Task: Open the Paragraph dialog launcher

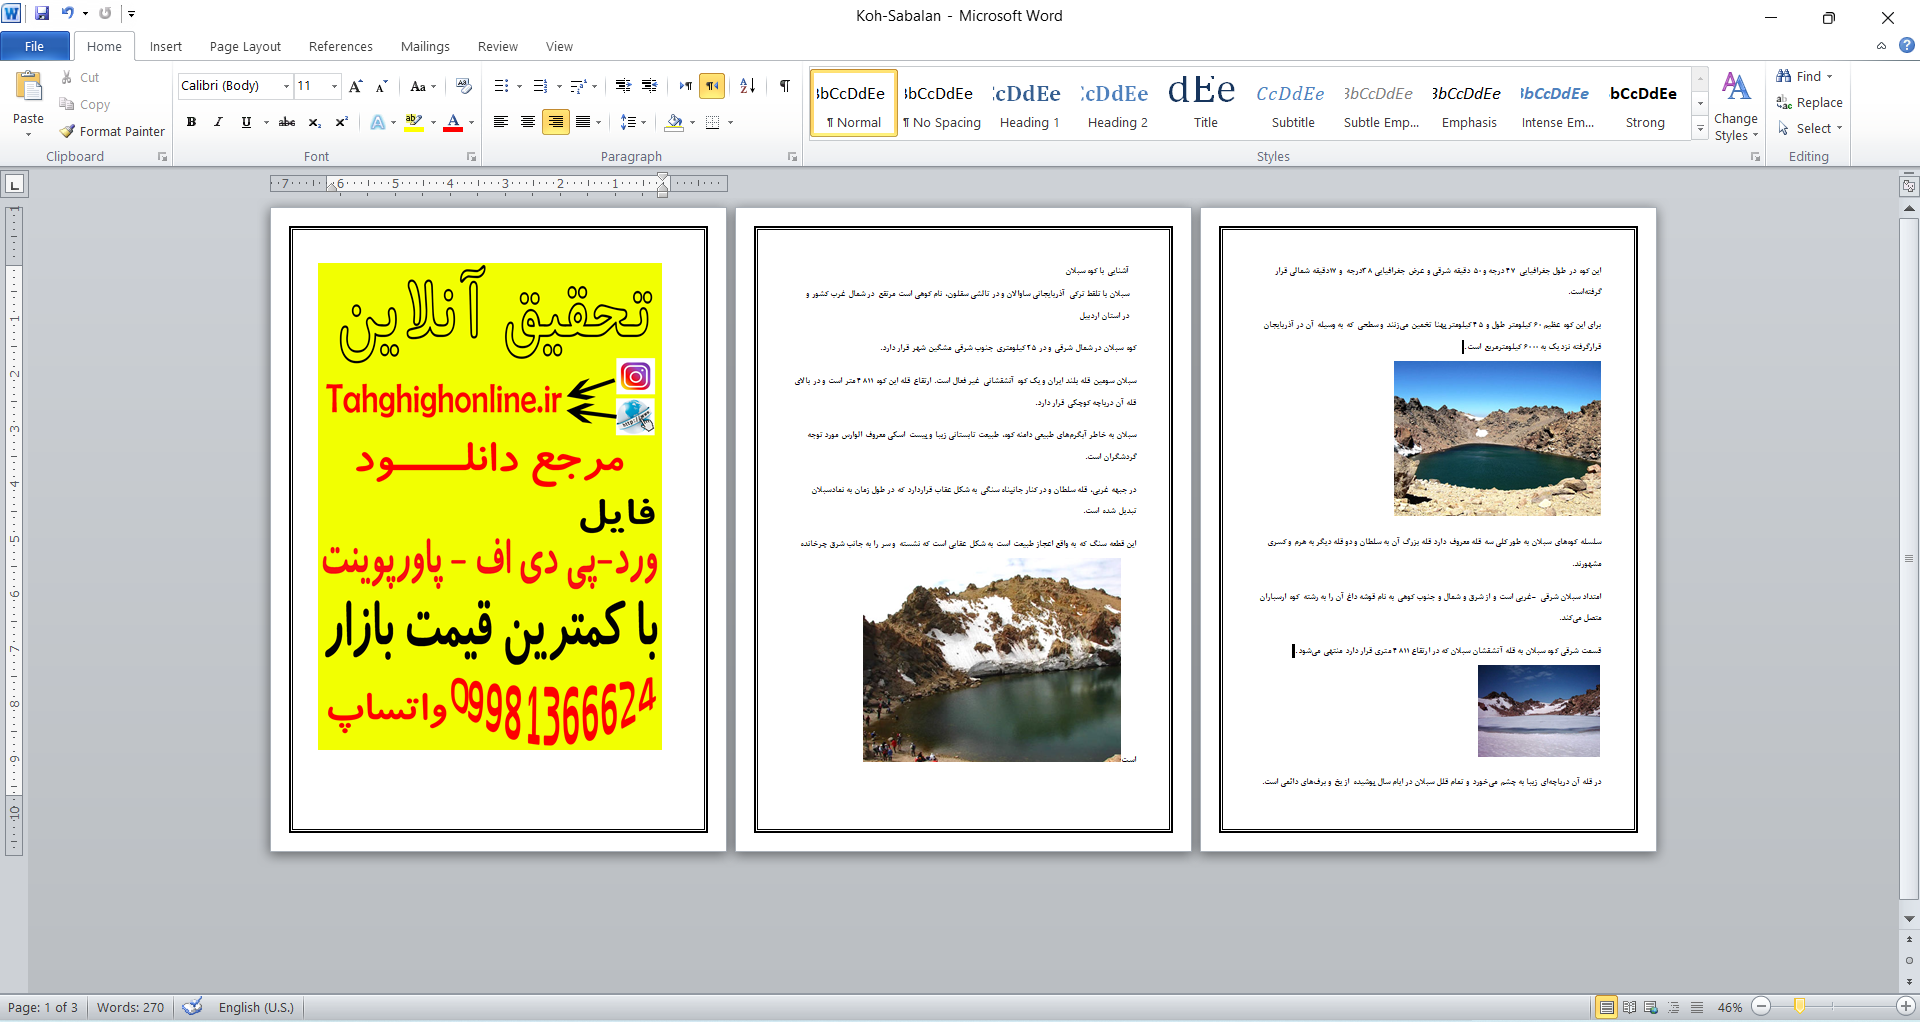Action: tap(792, 157)
